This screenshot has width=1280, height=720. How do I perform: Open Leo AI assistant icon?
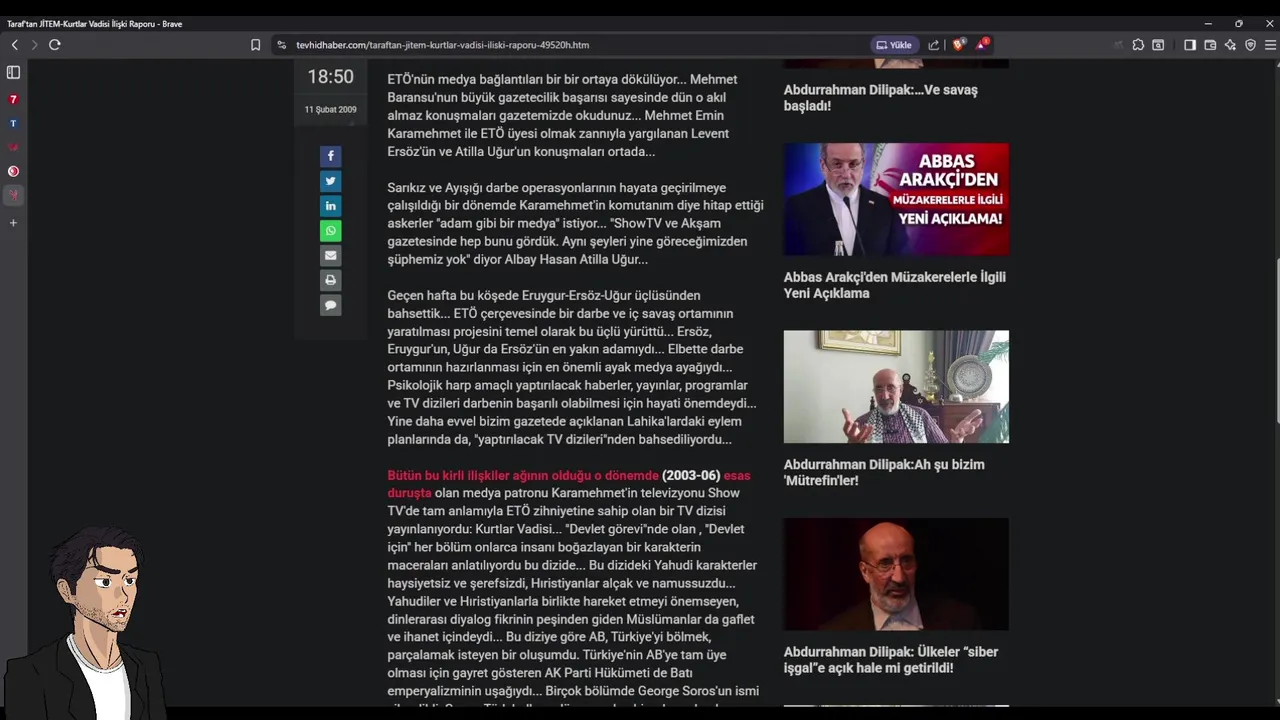pos(1230,45)
